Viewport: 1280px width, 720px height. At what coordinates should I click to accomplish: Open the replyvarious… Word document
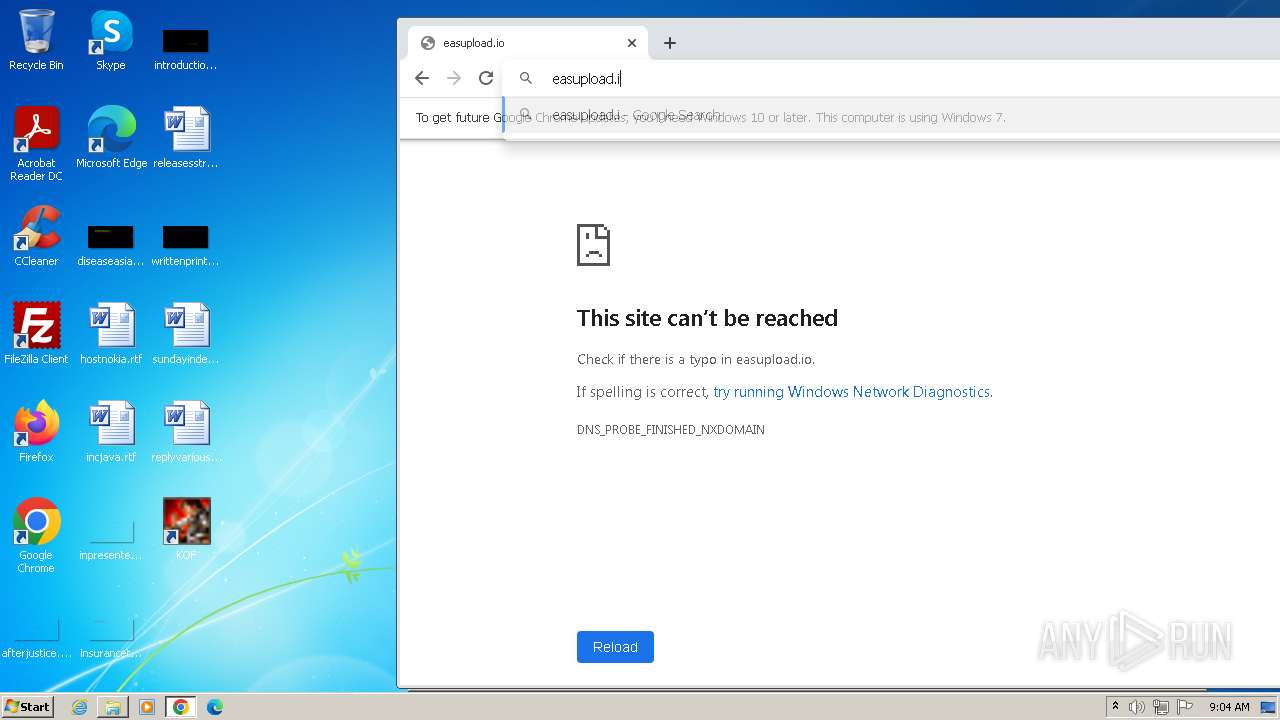pos(186,431)
